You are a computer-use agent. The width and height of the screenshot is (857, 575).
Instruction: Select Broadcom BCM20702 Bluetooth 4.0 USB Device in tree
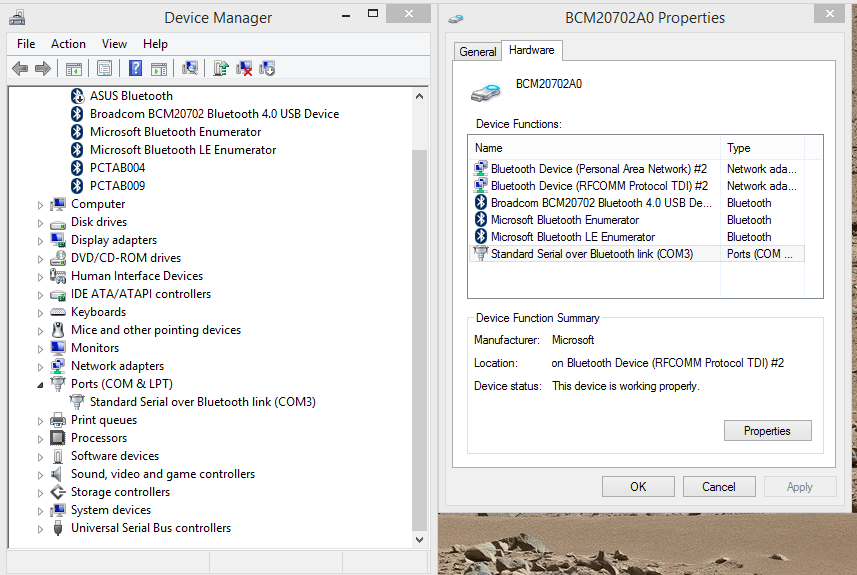click(x=214, y=114)
